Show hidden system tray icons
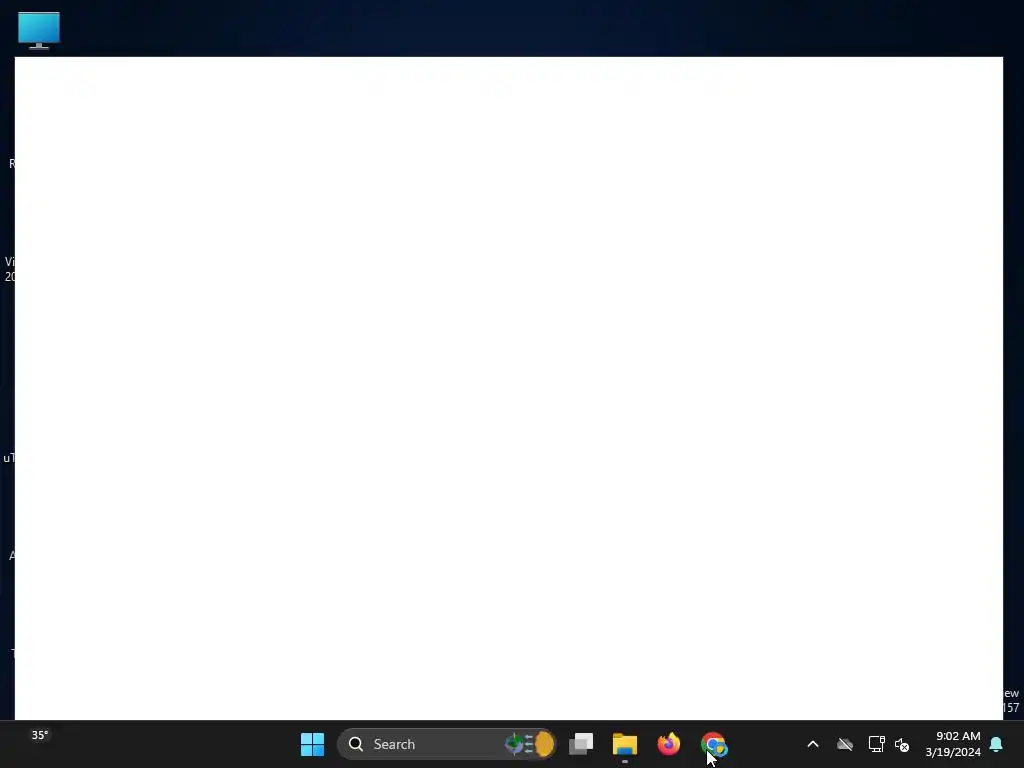Screen dimensions: 1024x768 pos(813,744)
